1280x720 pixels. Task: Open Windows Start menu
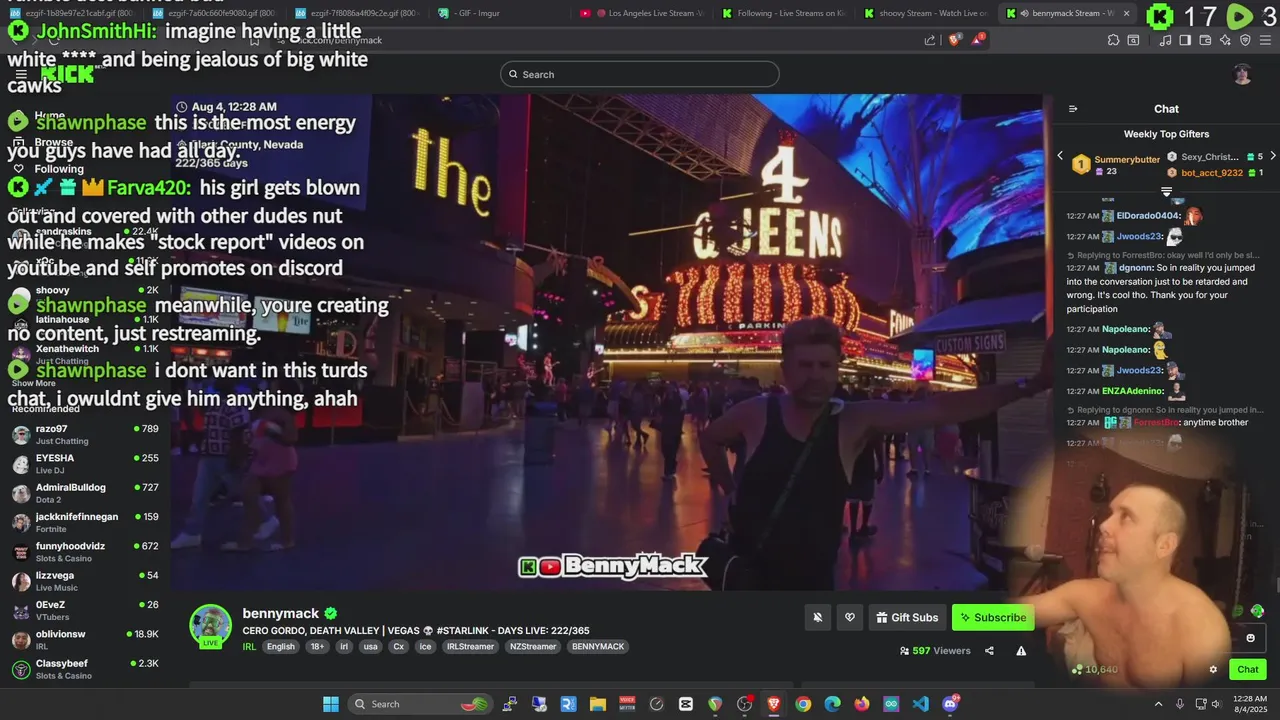click(x=330, y=704)
